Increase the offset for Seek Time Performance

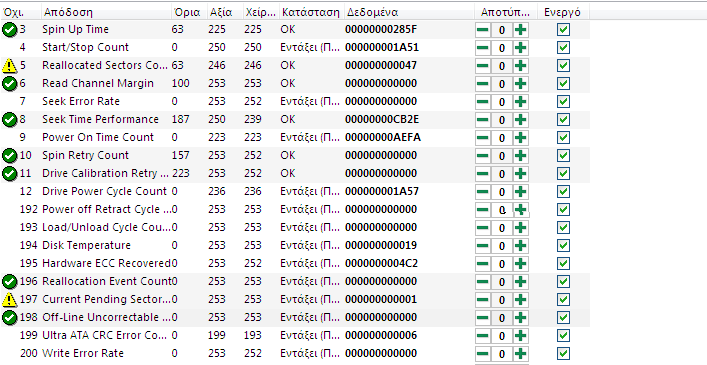tap(521, 120)
